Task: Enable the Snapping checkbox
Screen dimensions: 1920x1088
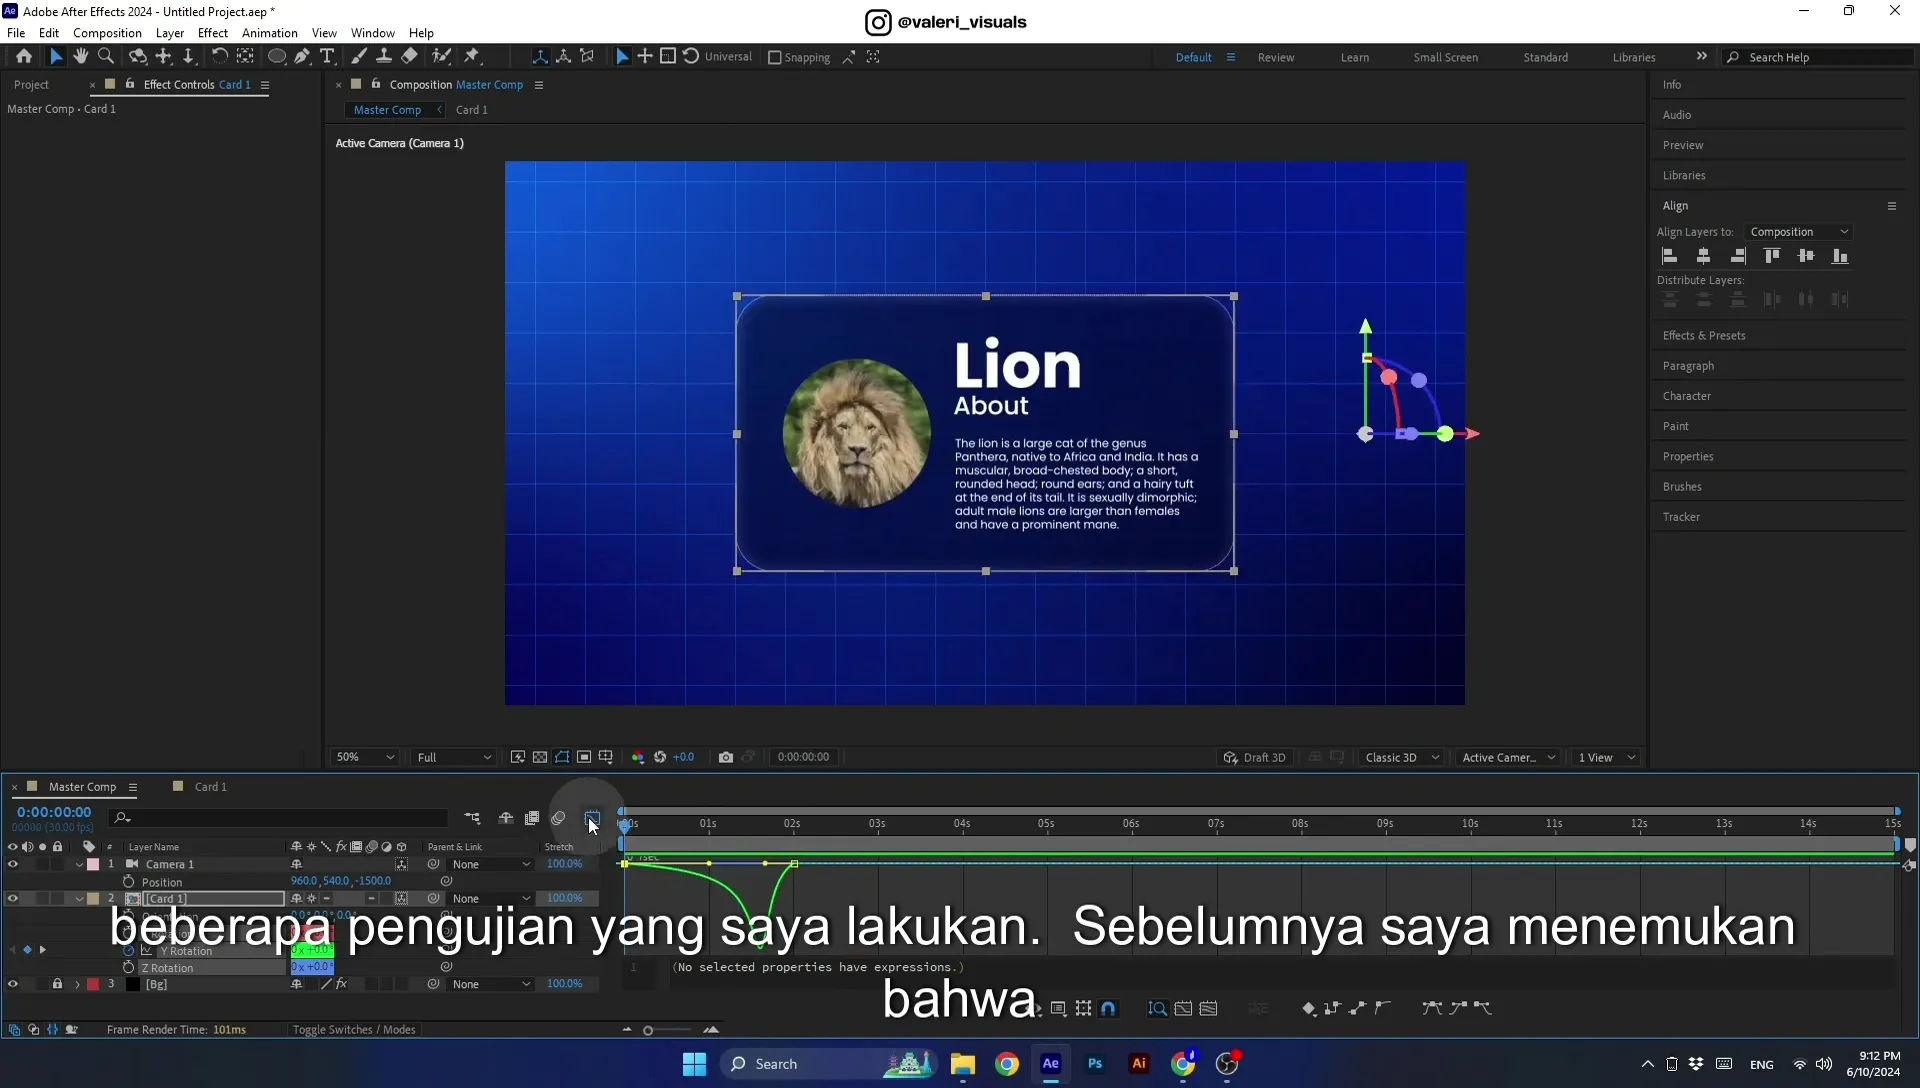Action: (774, 57)
